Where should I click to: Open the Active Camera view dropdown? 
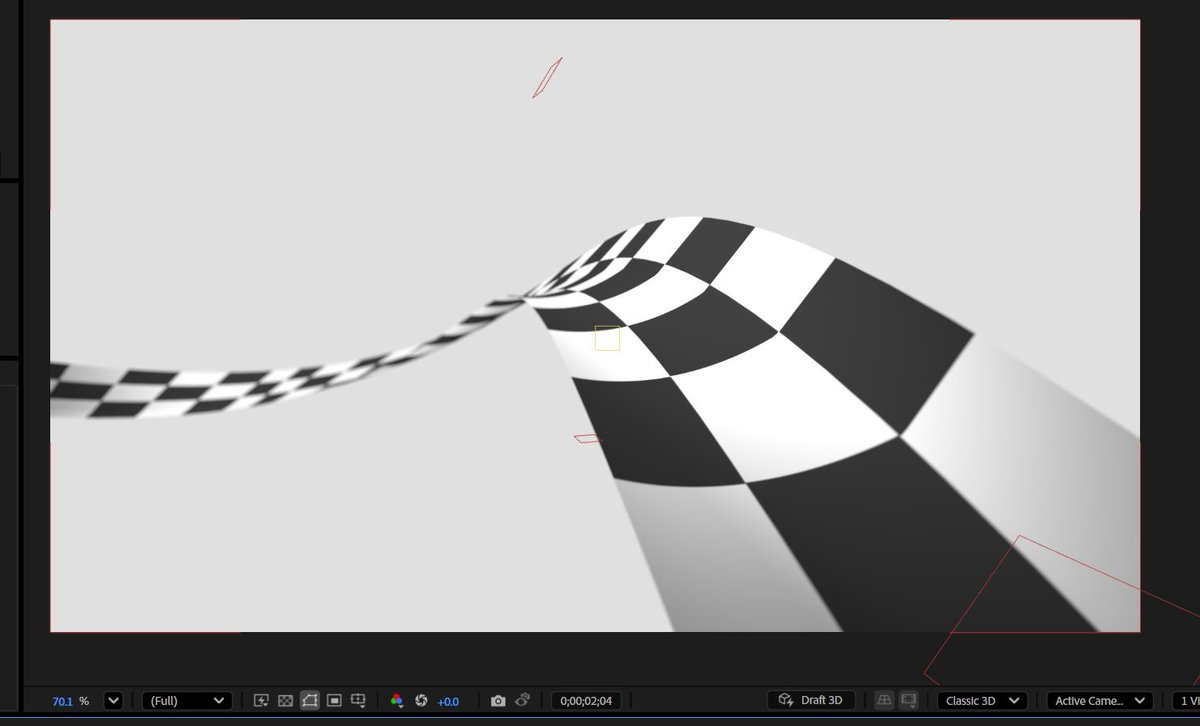tap(1100, 701)
